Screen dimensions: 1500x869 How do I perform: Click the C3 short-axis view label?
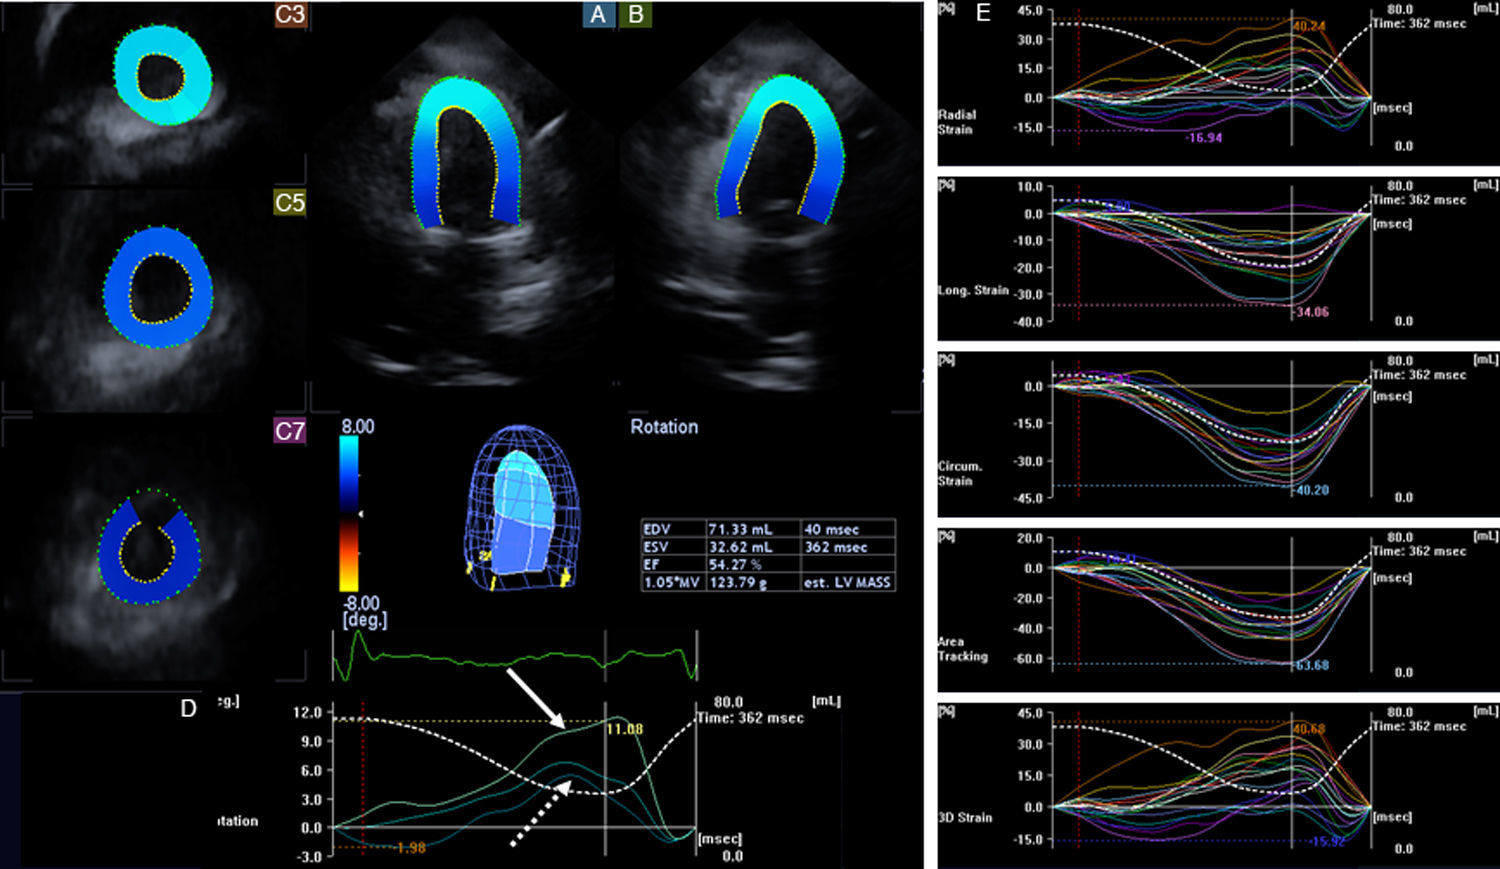pos(290,14)
